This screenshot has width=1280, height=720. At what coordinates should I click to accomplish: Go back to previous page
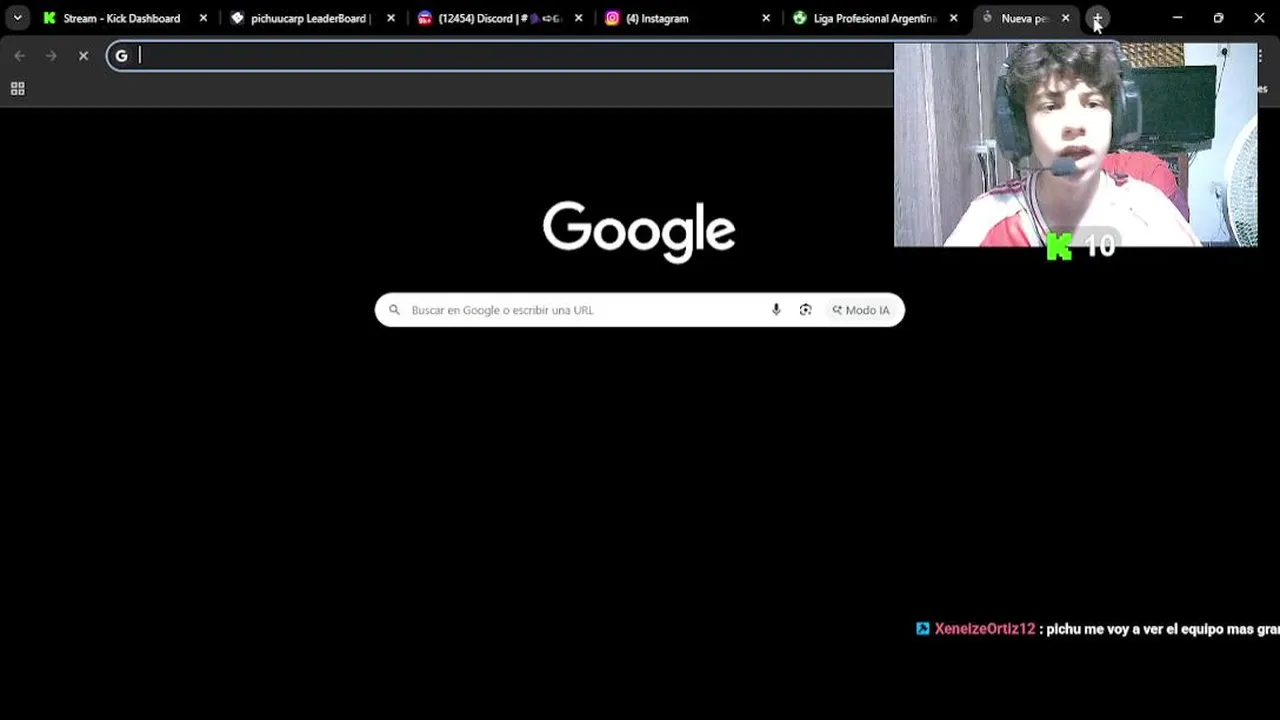(x=20, y=56)
